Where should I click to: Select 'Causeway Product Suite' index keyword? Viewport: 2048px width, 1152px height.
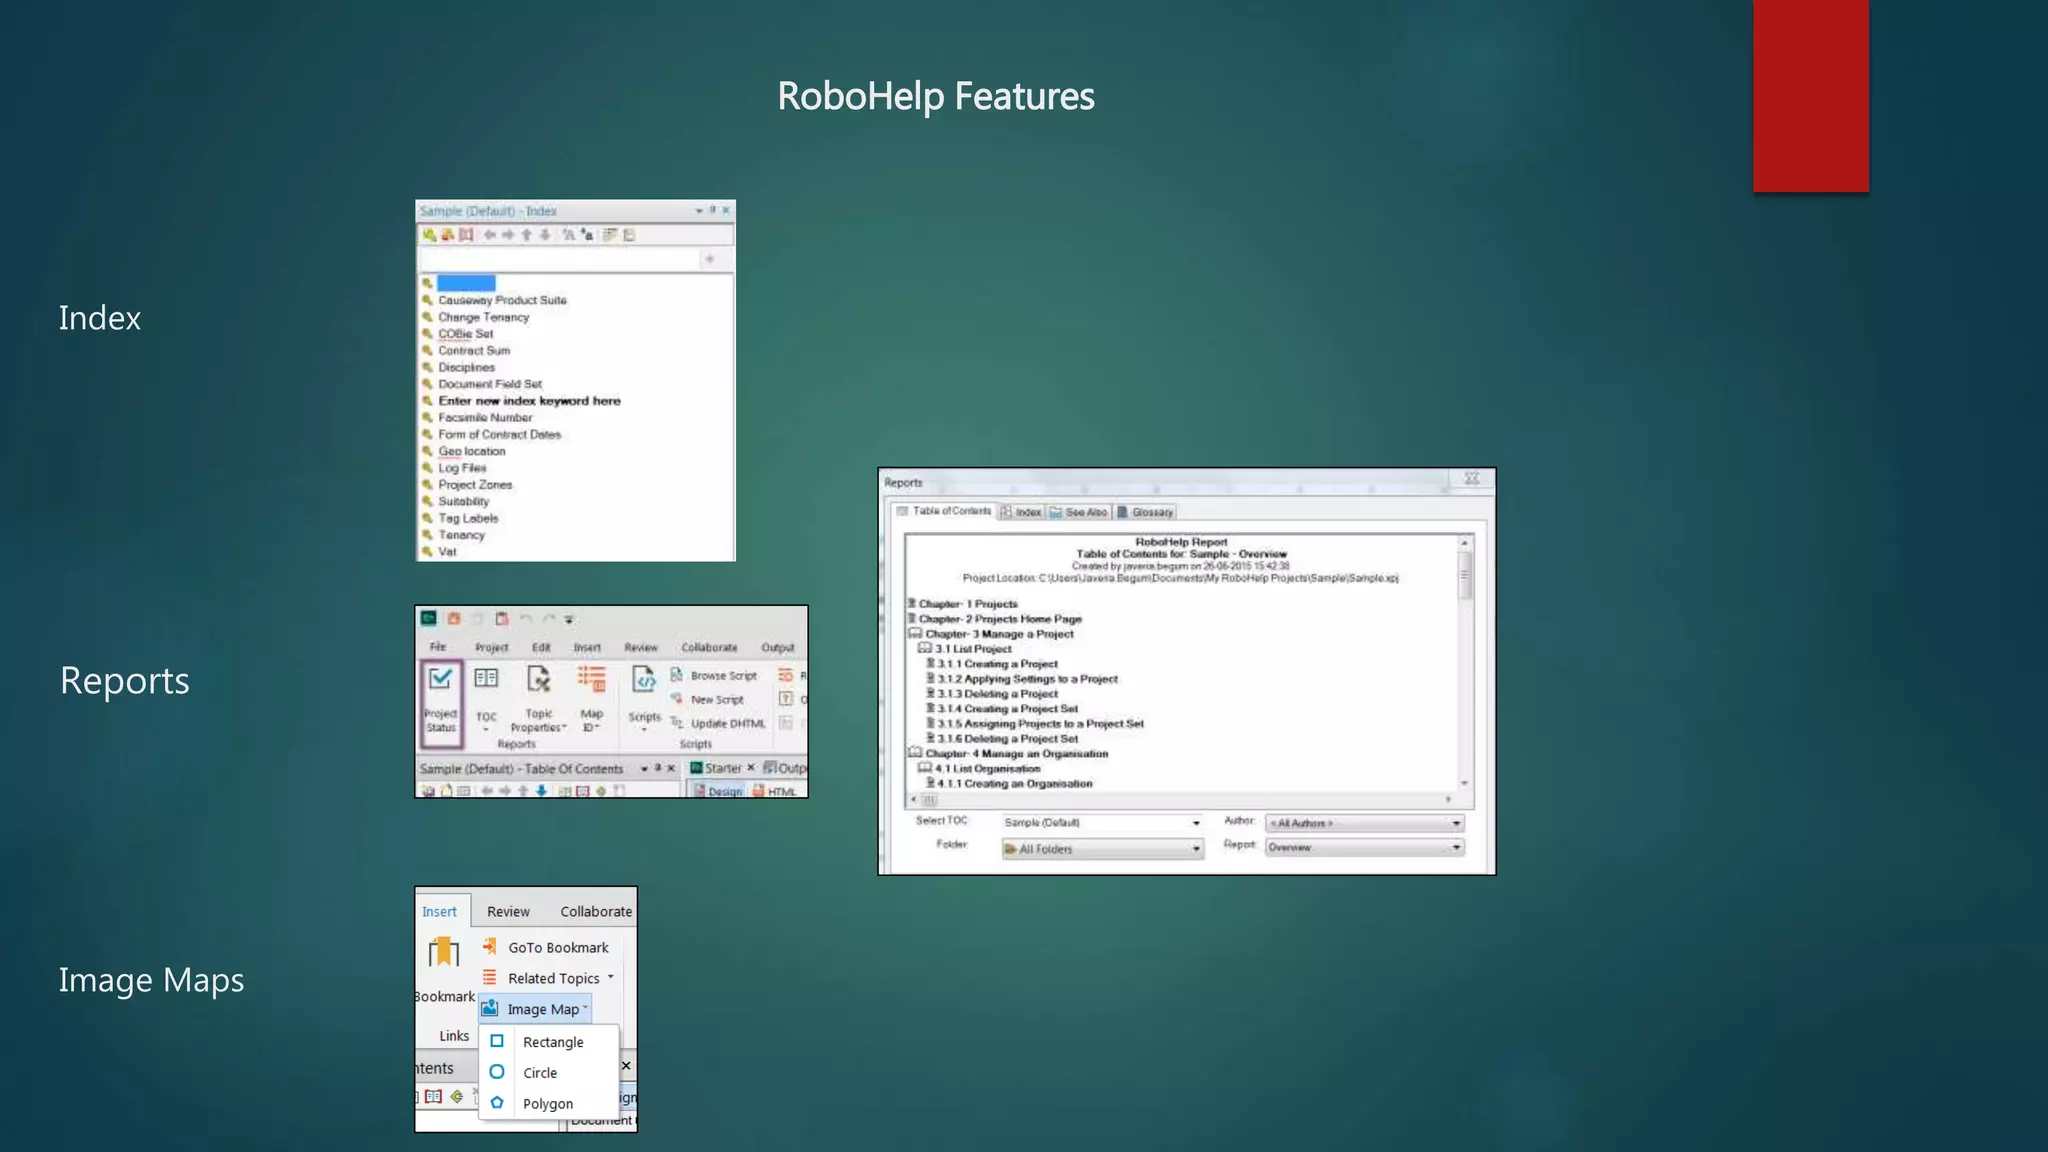tap(502, 300)
